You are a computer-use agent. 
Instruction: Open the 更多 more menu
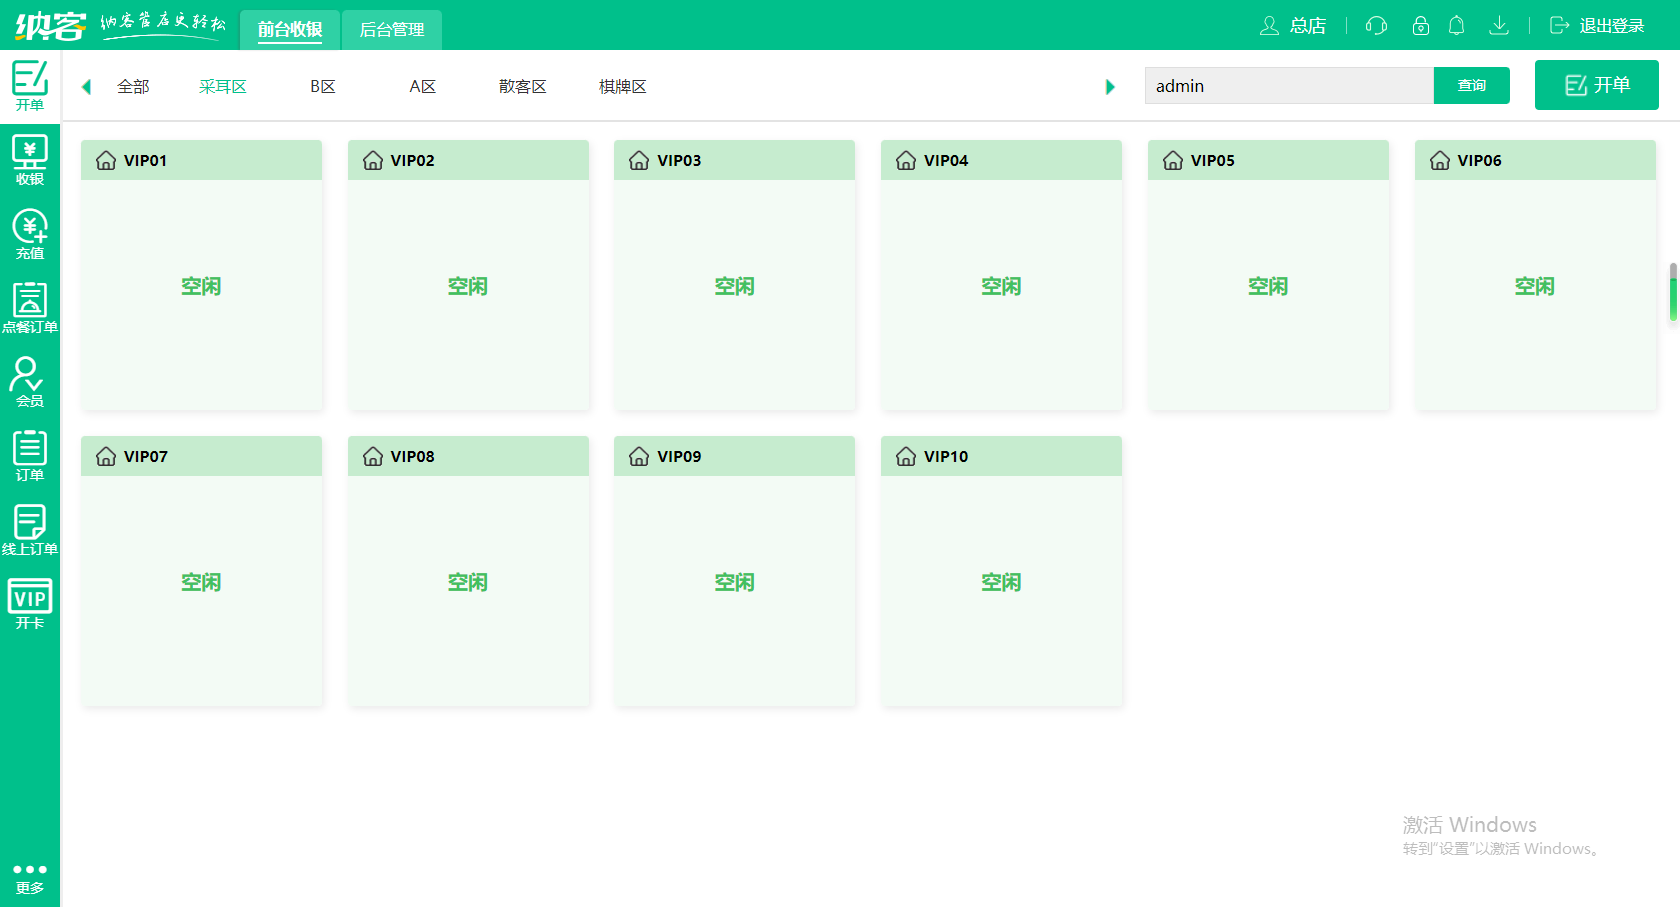click(x=30, y=877)
